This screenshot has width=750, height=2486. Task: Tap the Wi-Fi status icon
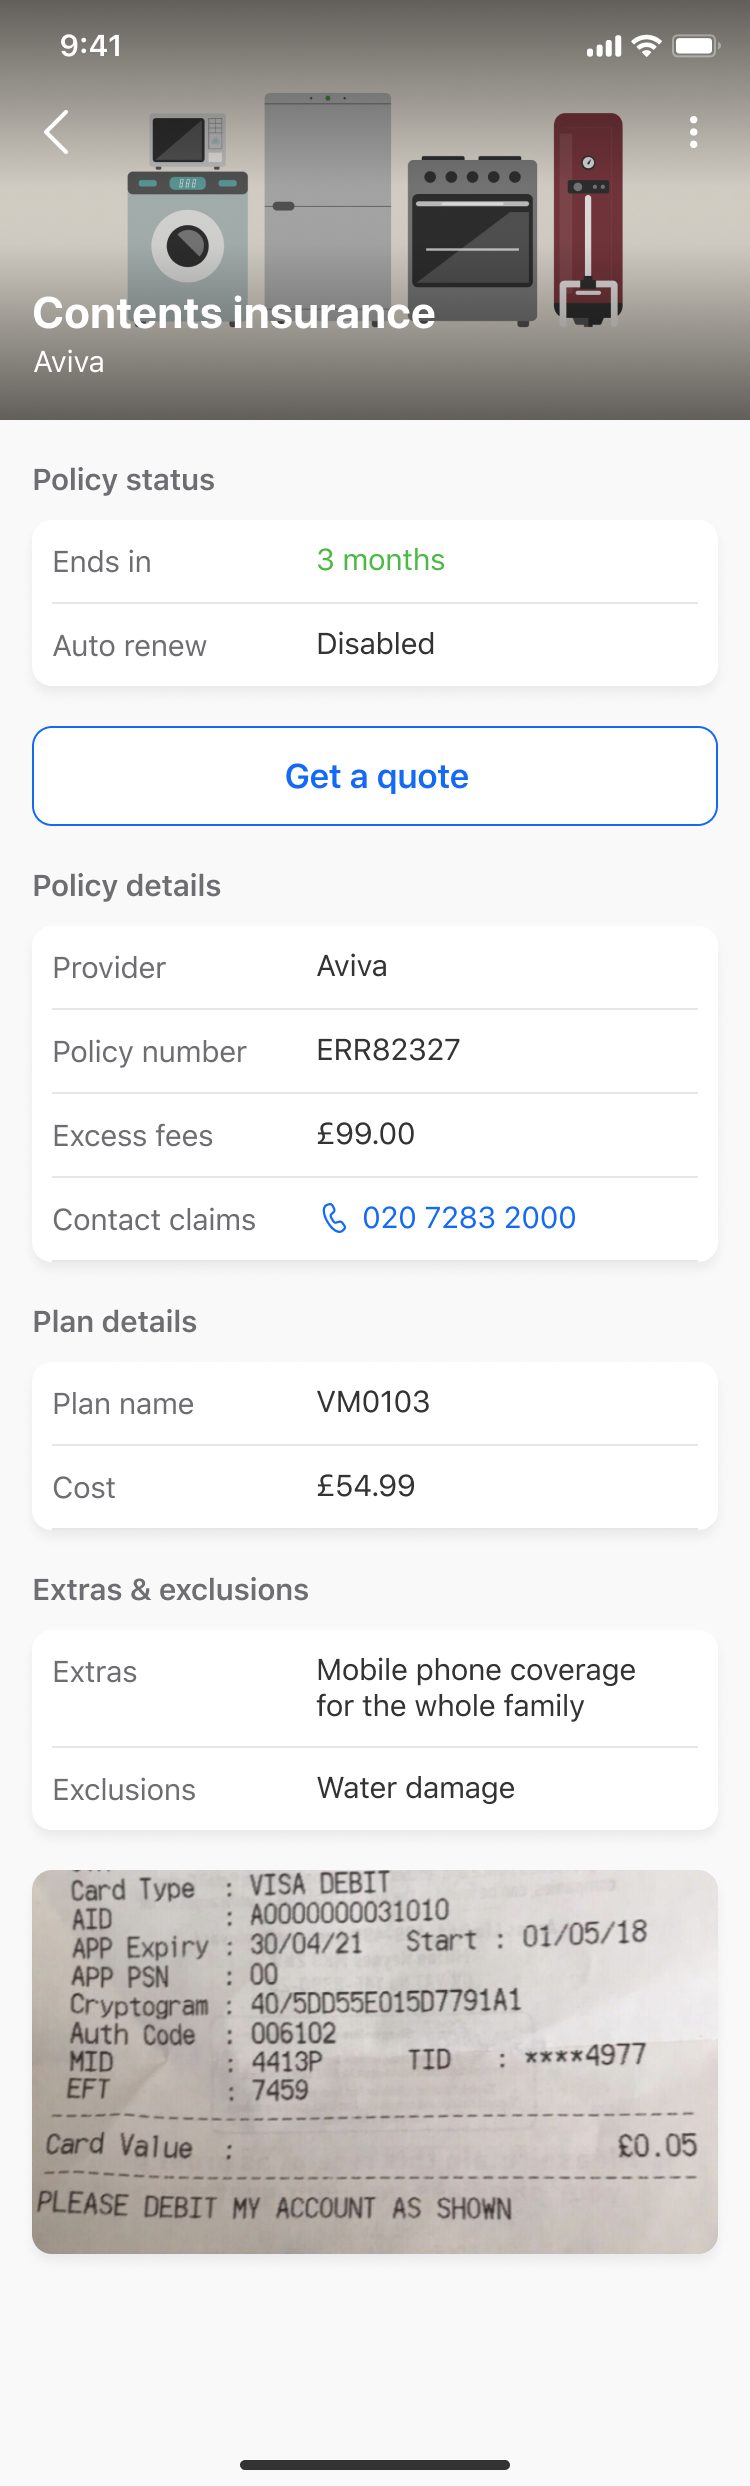647,46
